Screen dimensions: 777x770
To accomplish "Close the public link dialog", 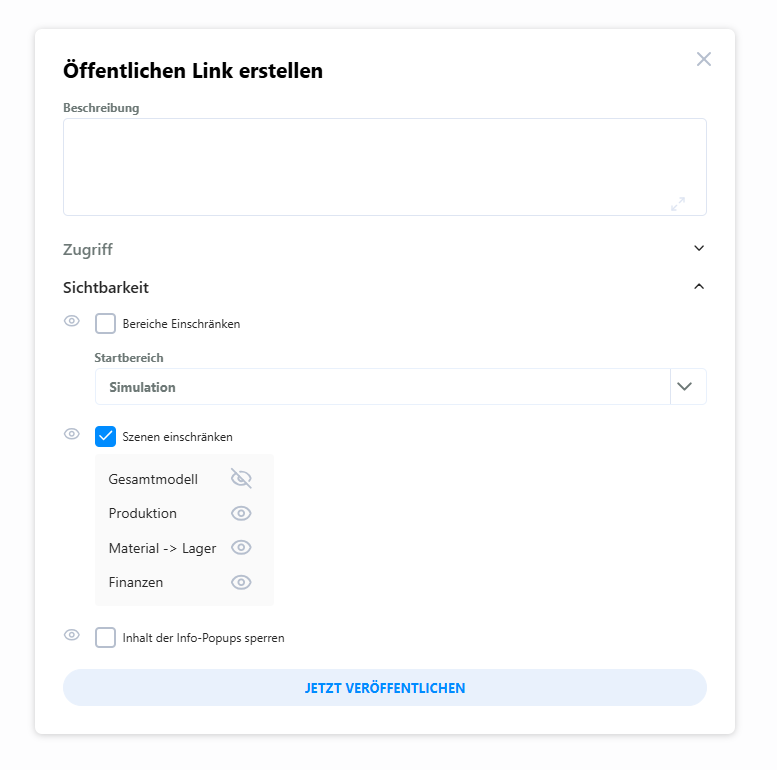I will pos(704,59).
